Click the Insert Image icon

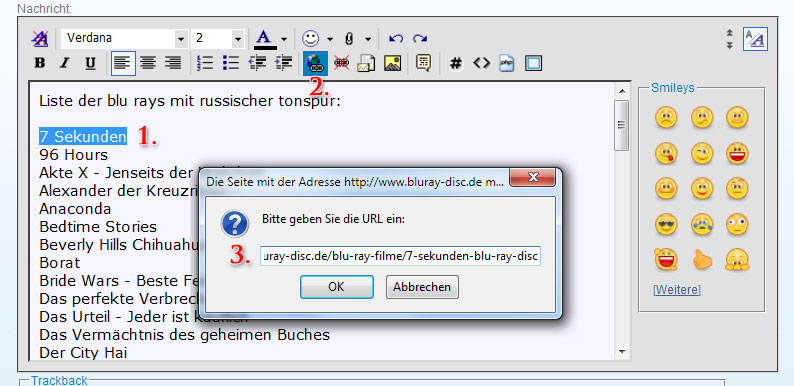(392, 63)
